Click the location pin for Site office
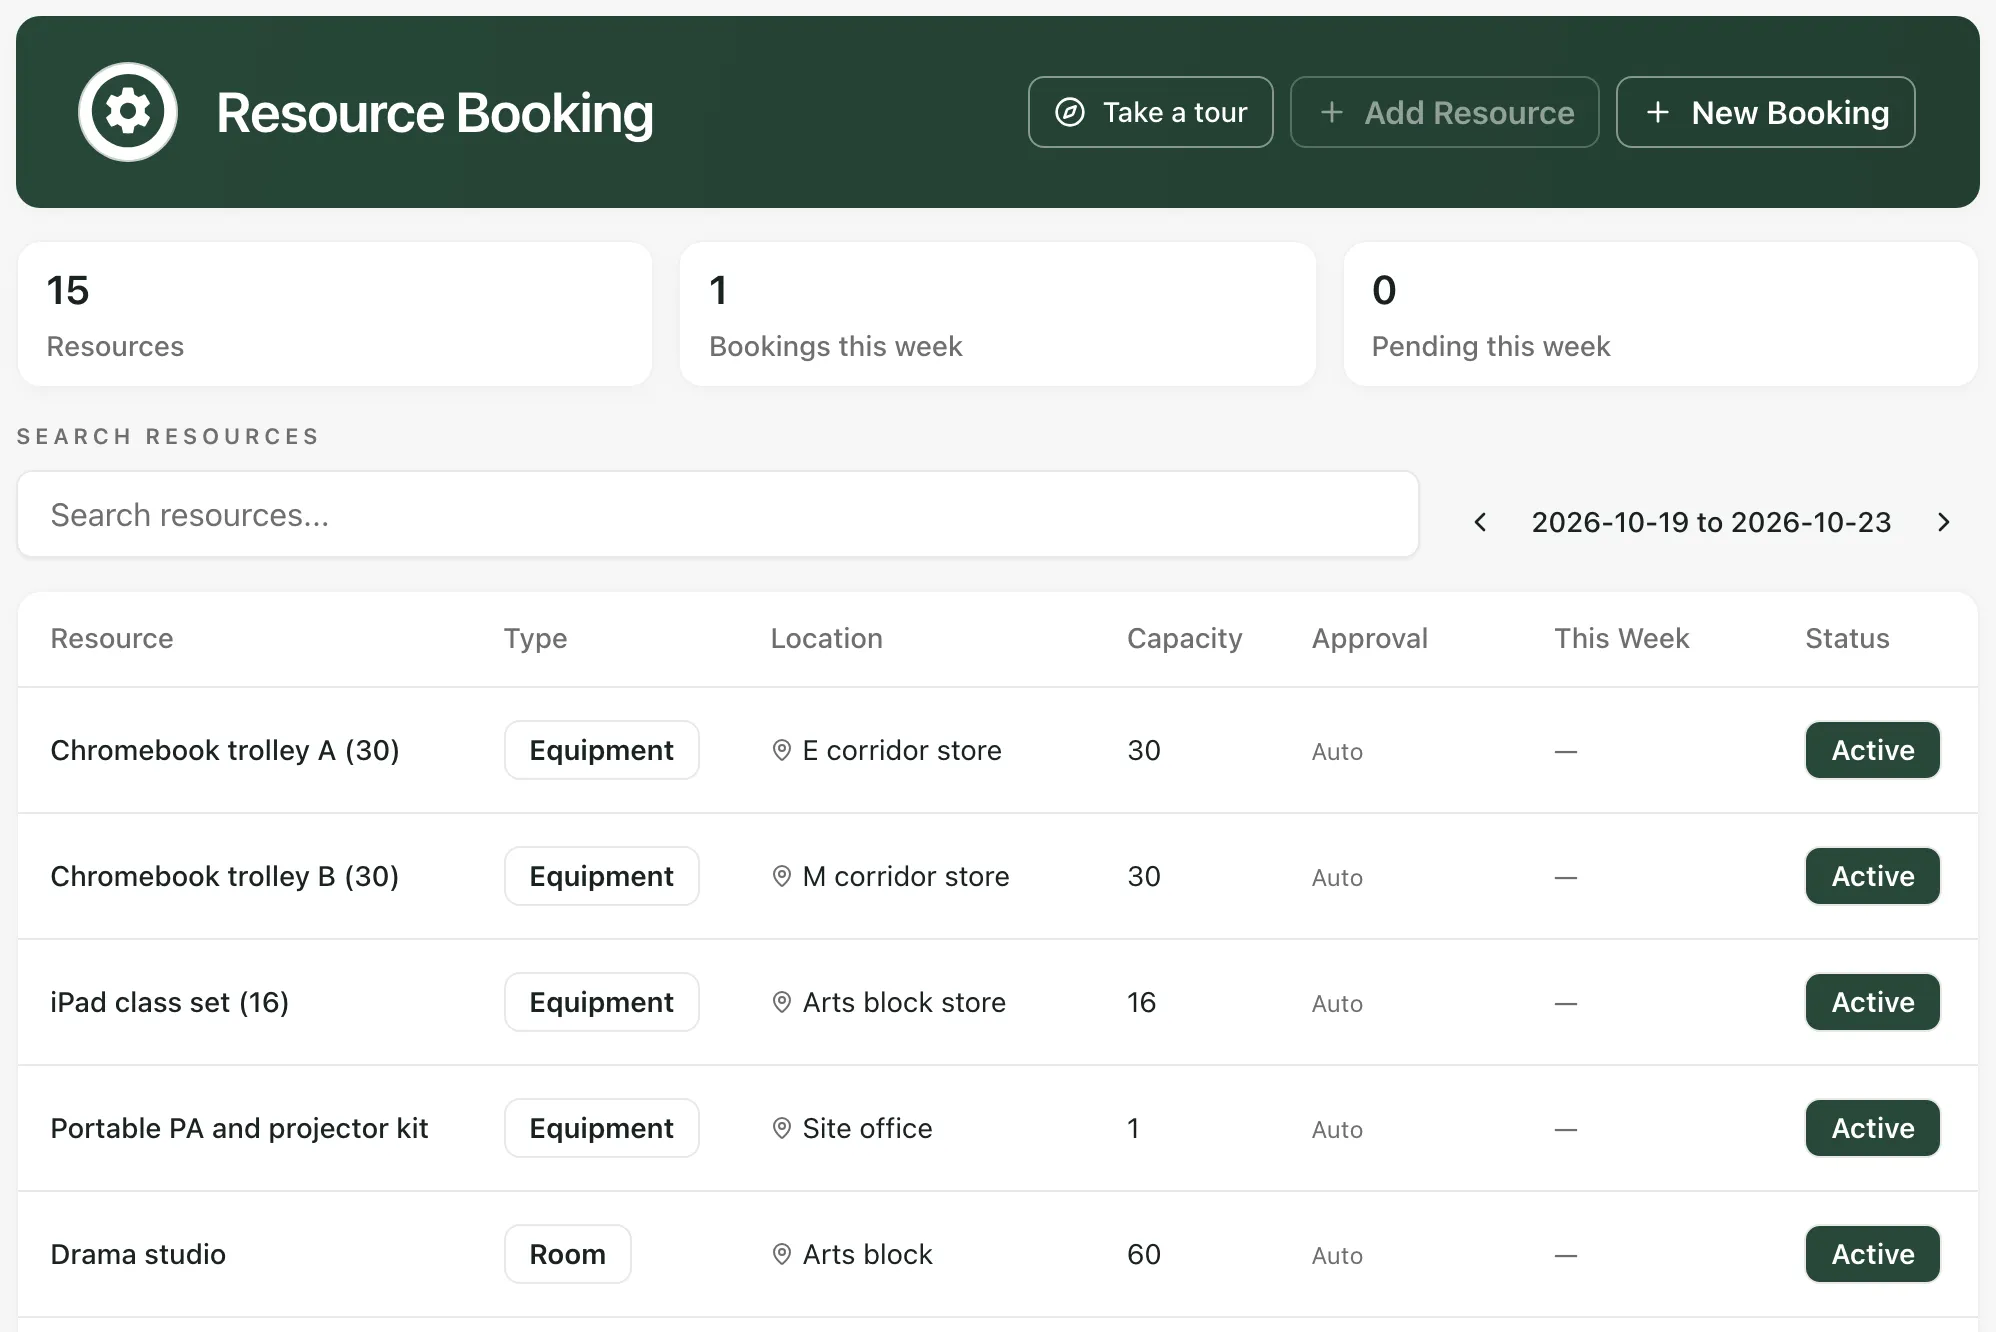Image resolution: width=1996 pixels, height=1332 pixels. (x=782, y=1128)
